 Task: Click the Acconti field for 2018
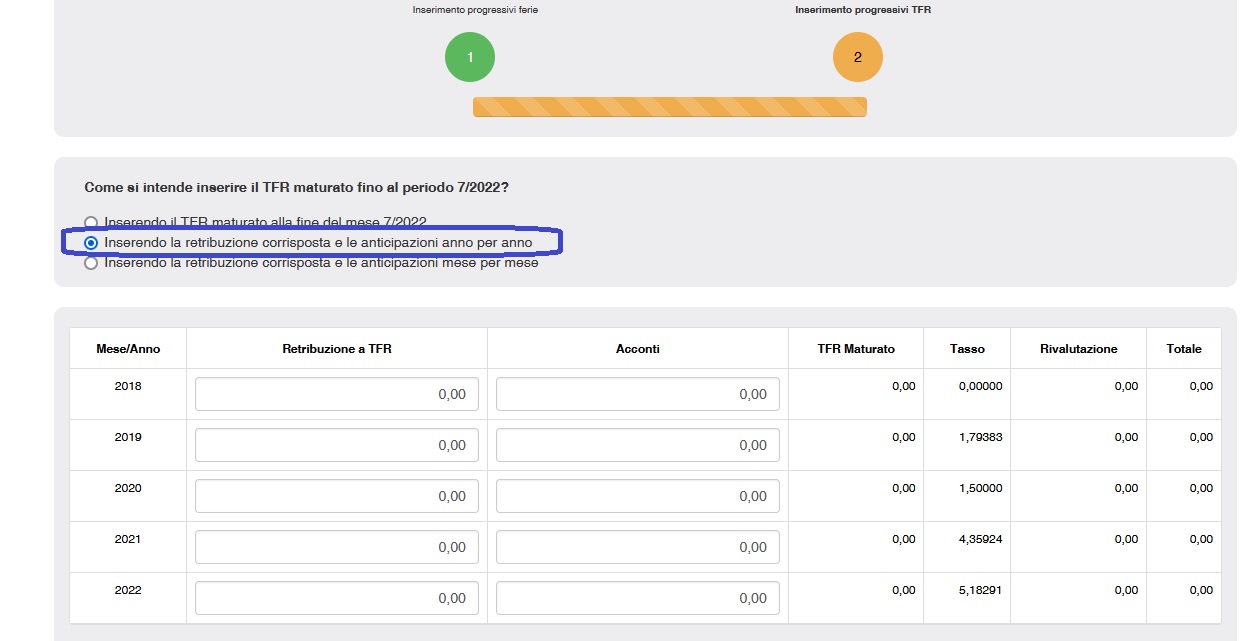tap(637, 394)
